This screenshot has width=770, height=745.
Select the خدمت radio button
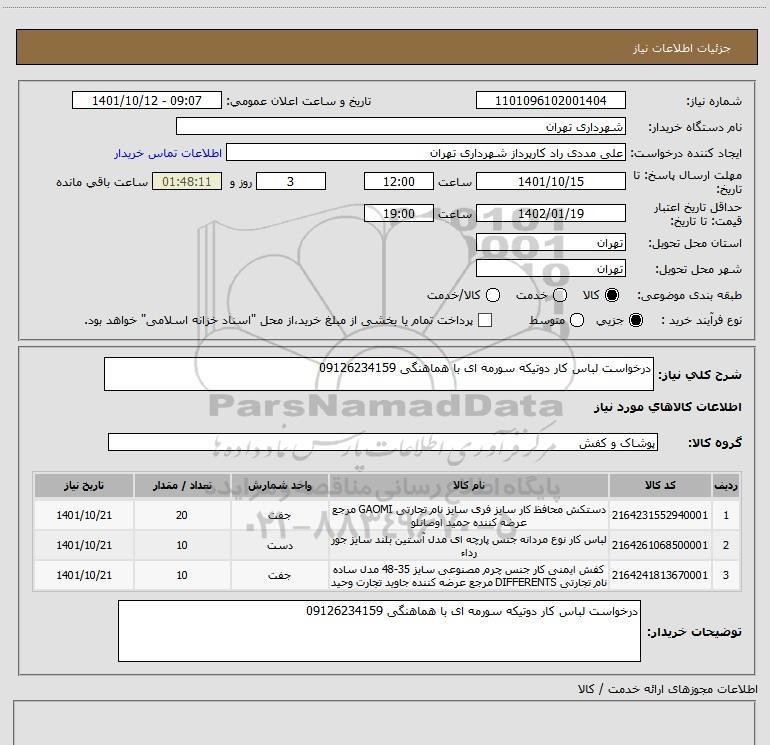pyautogui.click(x=560, y=295)
